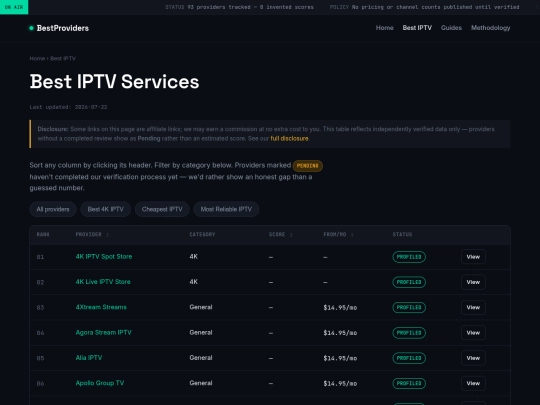Sort table by Score column header
540x405 pixels.
[x=280, y=235]
